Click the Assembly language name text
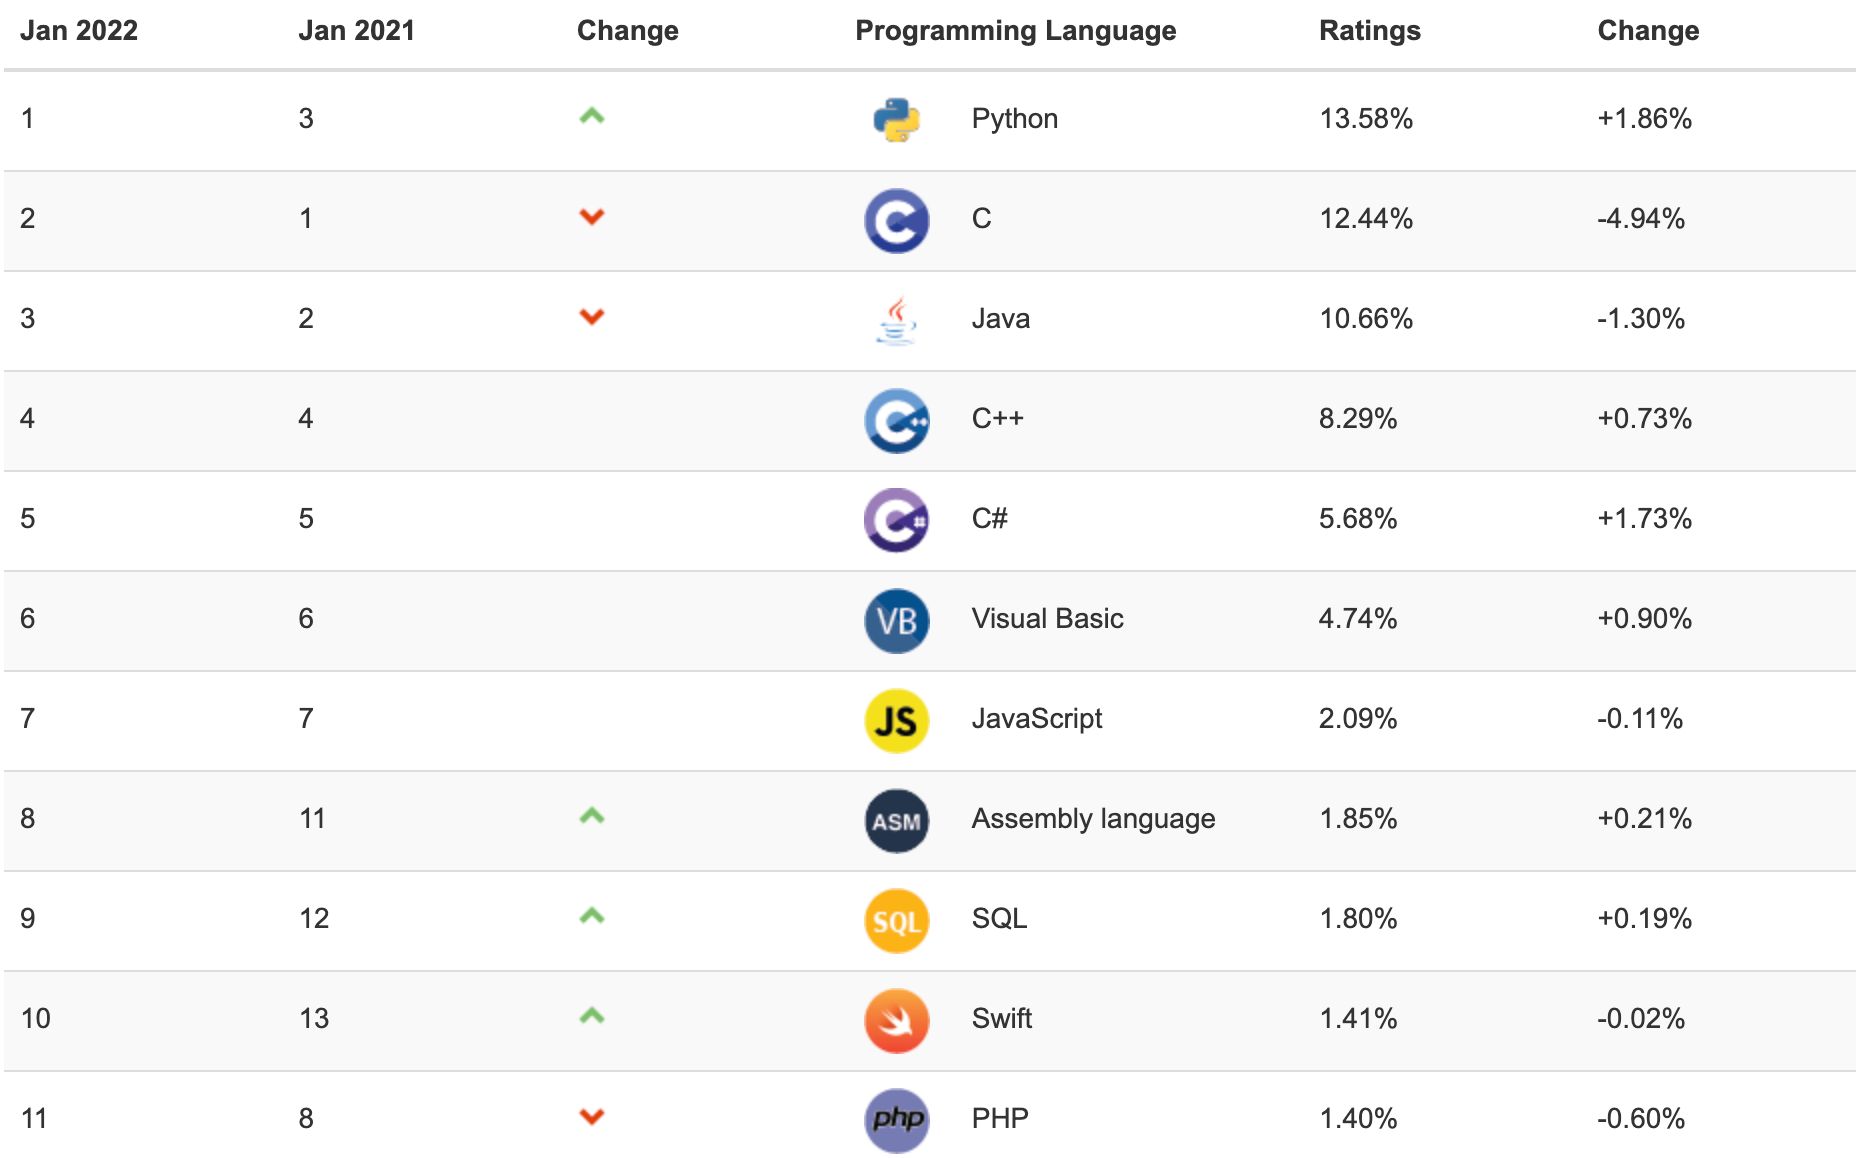This screenshot has width=1856, height=1158. [1093, 819]
